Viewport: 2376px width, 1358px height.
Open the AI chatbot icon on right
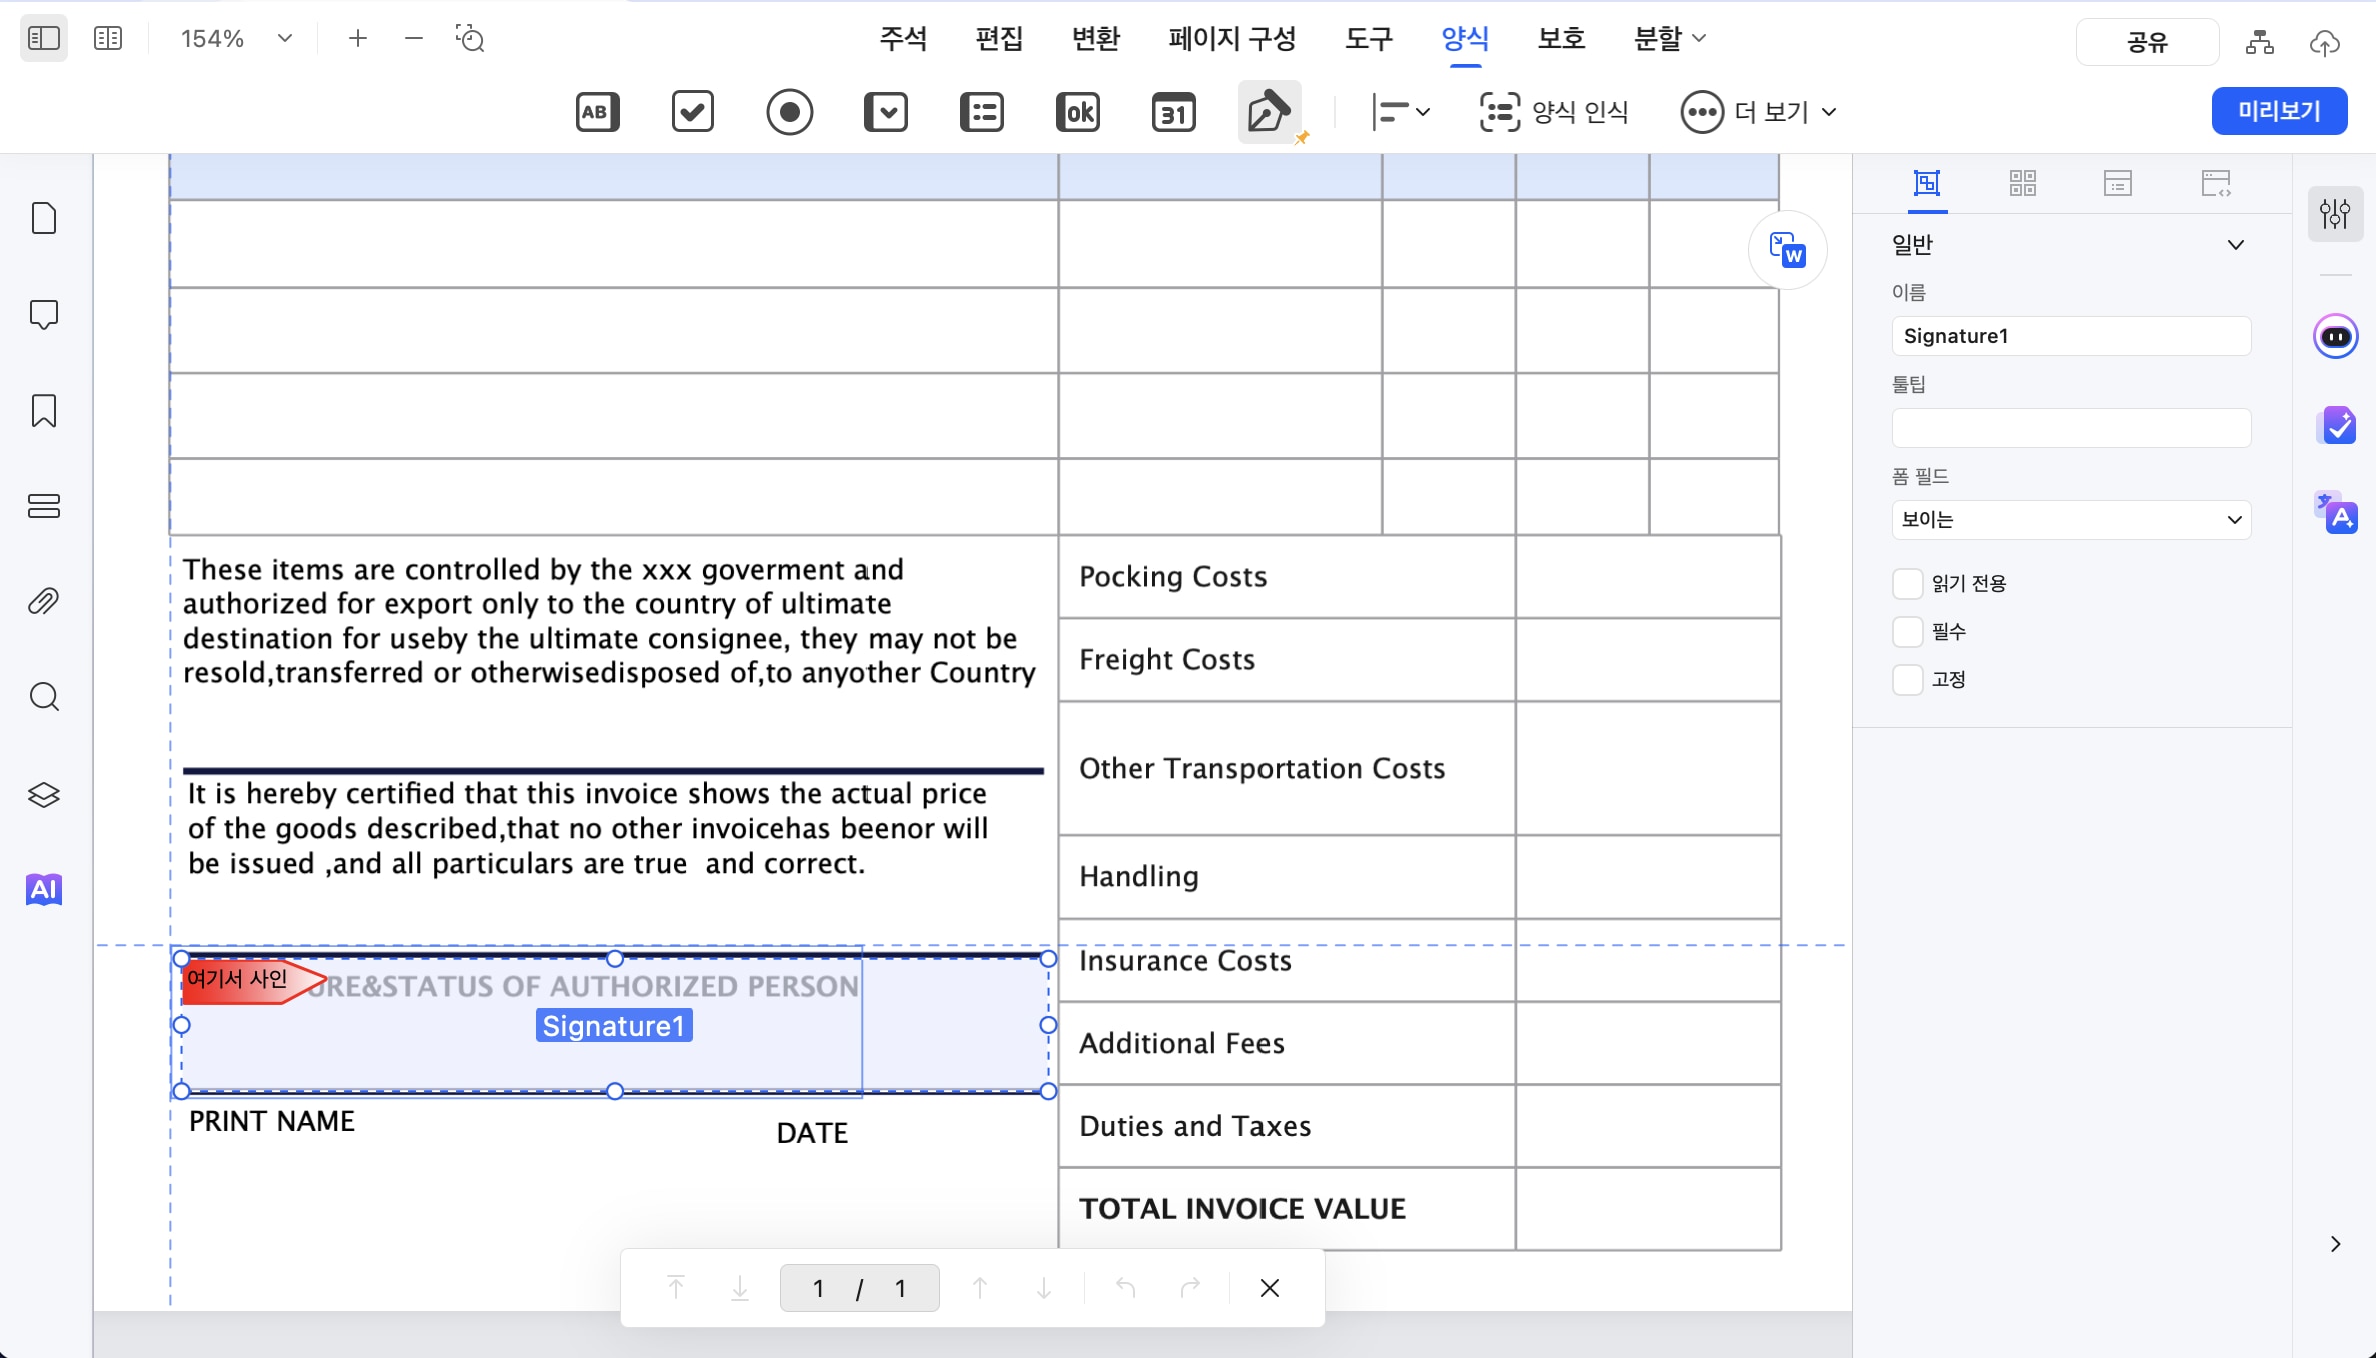click(2336, 337)
